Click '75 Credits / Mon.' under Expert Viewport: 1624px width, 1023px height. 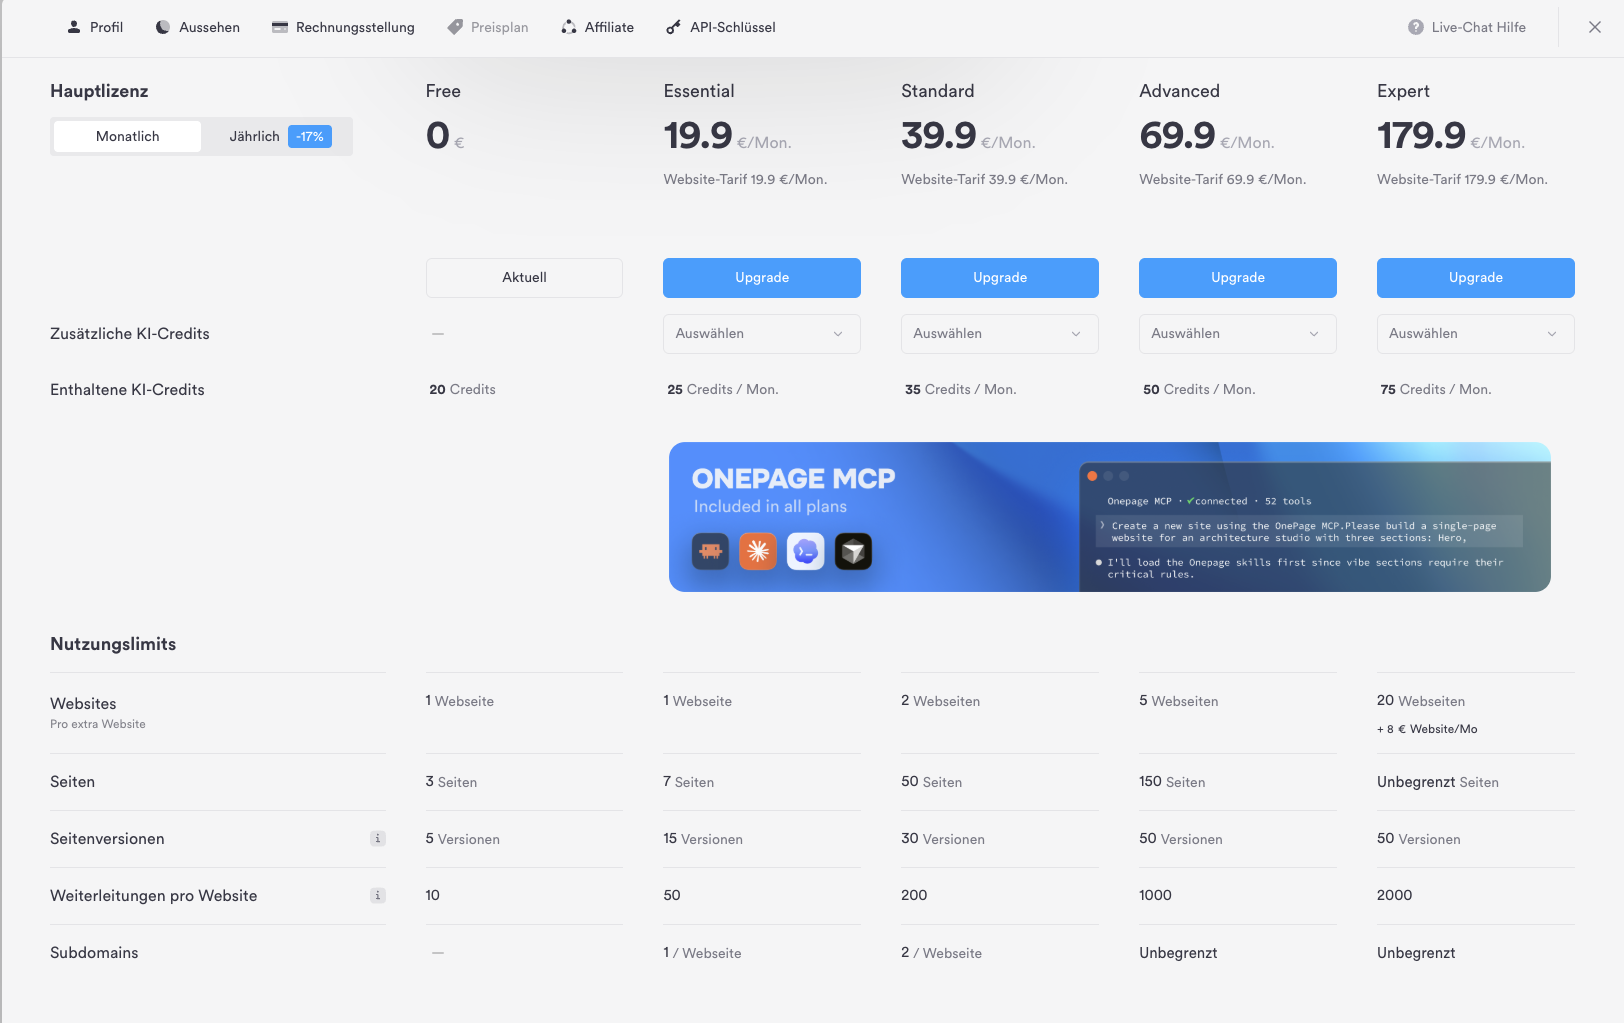coord(1435,390)
